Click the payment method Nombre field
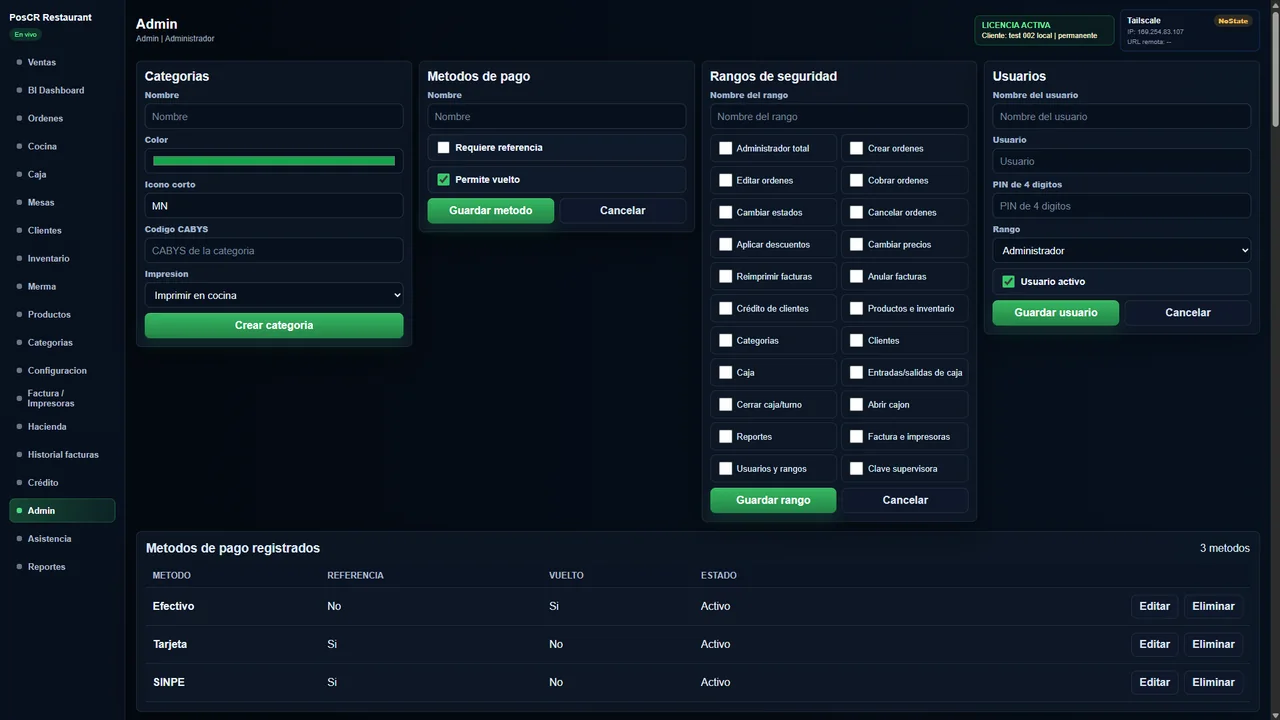The image size is (1280, 720). point(557,116)
